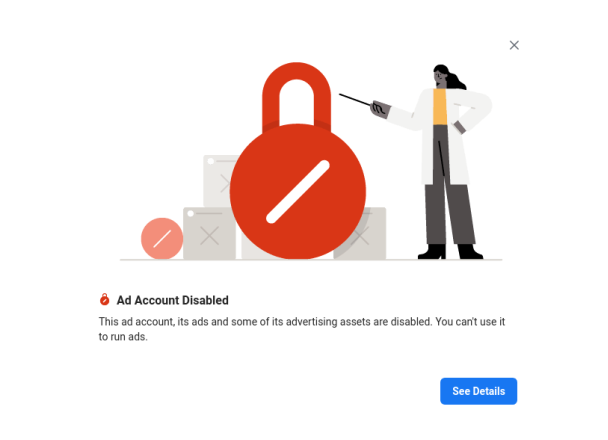Click the small pink prohibited circle
The image size is (608, 440).
coord(162,238)
